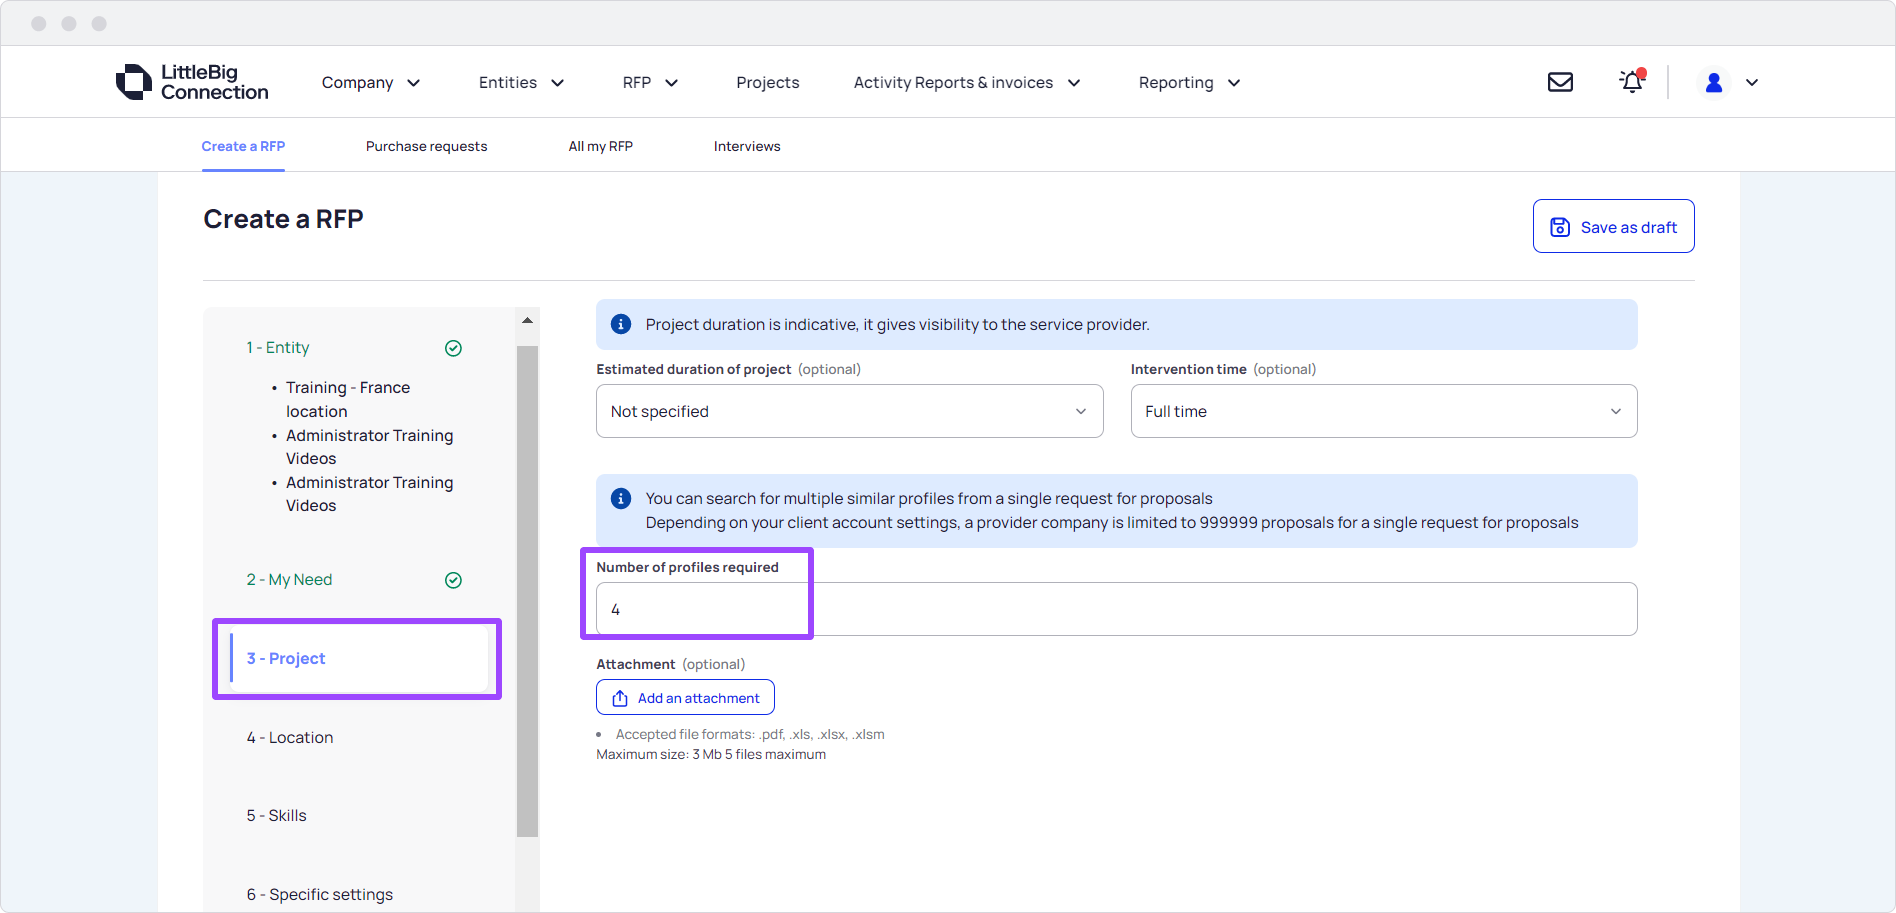Open the Entities menu
This screenshot has width=1896, height=913.
coord(521,83)
